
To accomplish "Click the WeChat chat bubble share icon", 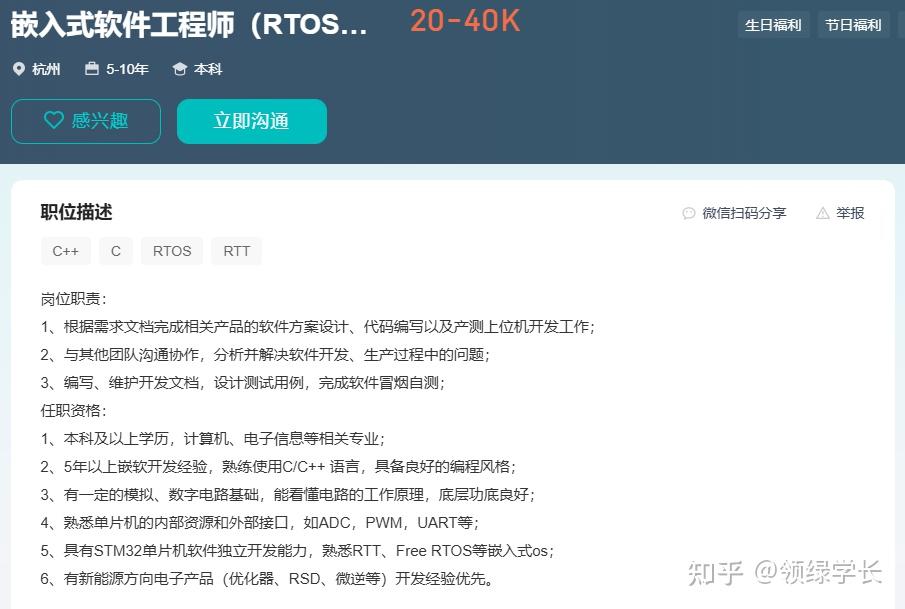I will [x=688, y=213].
